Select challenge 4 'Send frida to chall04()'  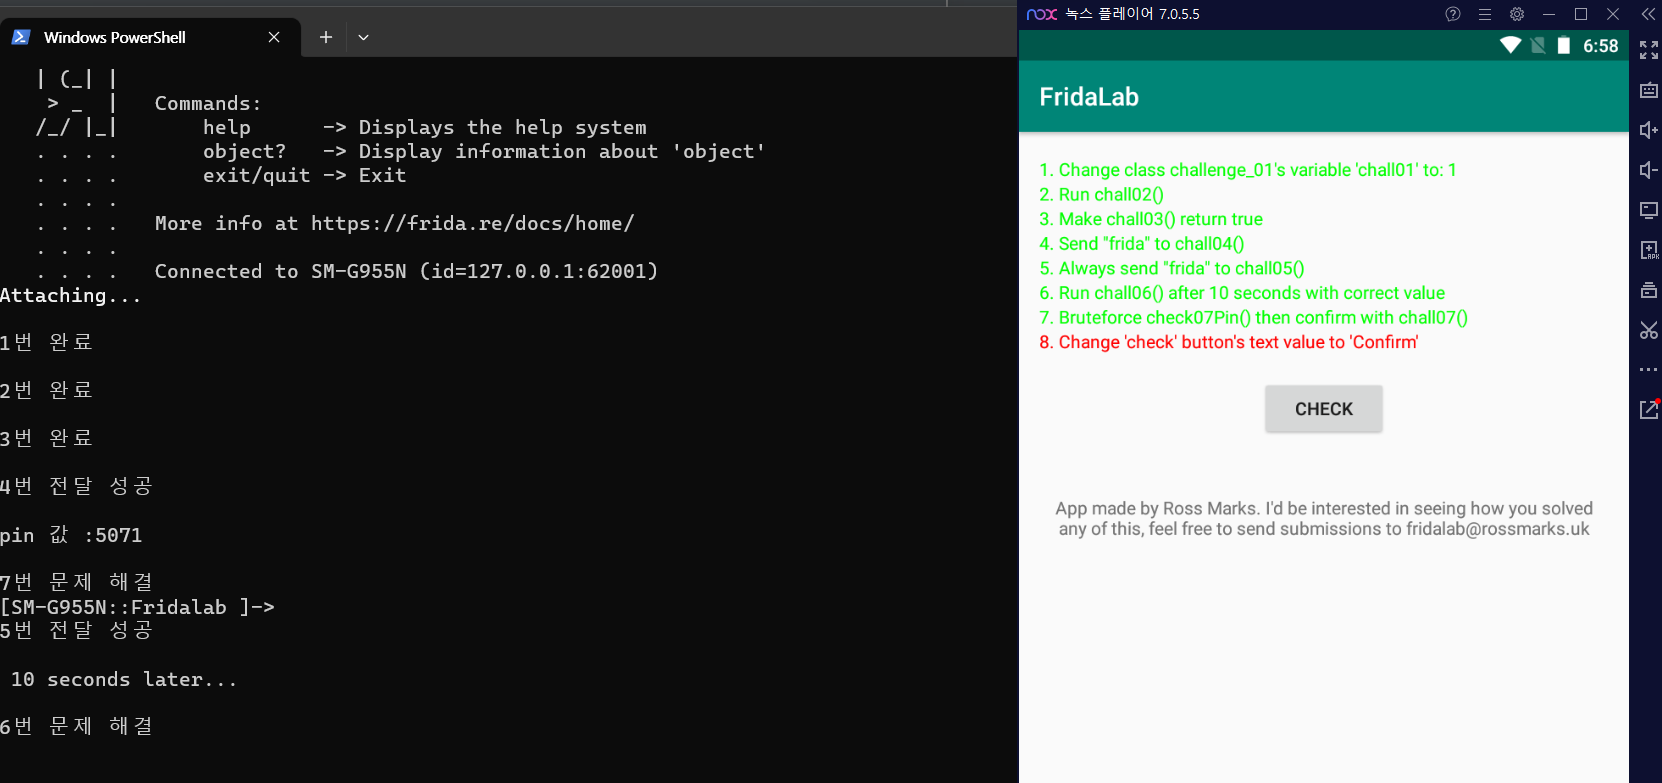pos(1142,244)
